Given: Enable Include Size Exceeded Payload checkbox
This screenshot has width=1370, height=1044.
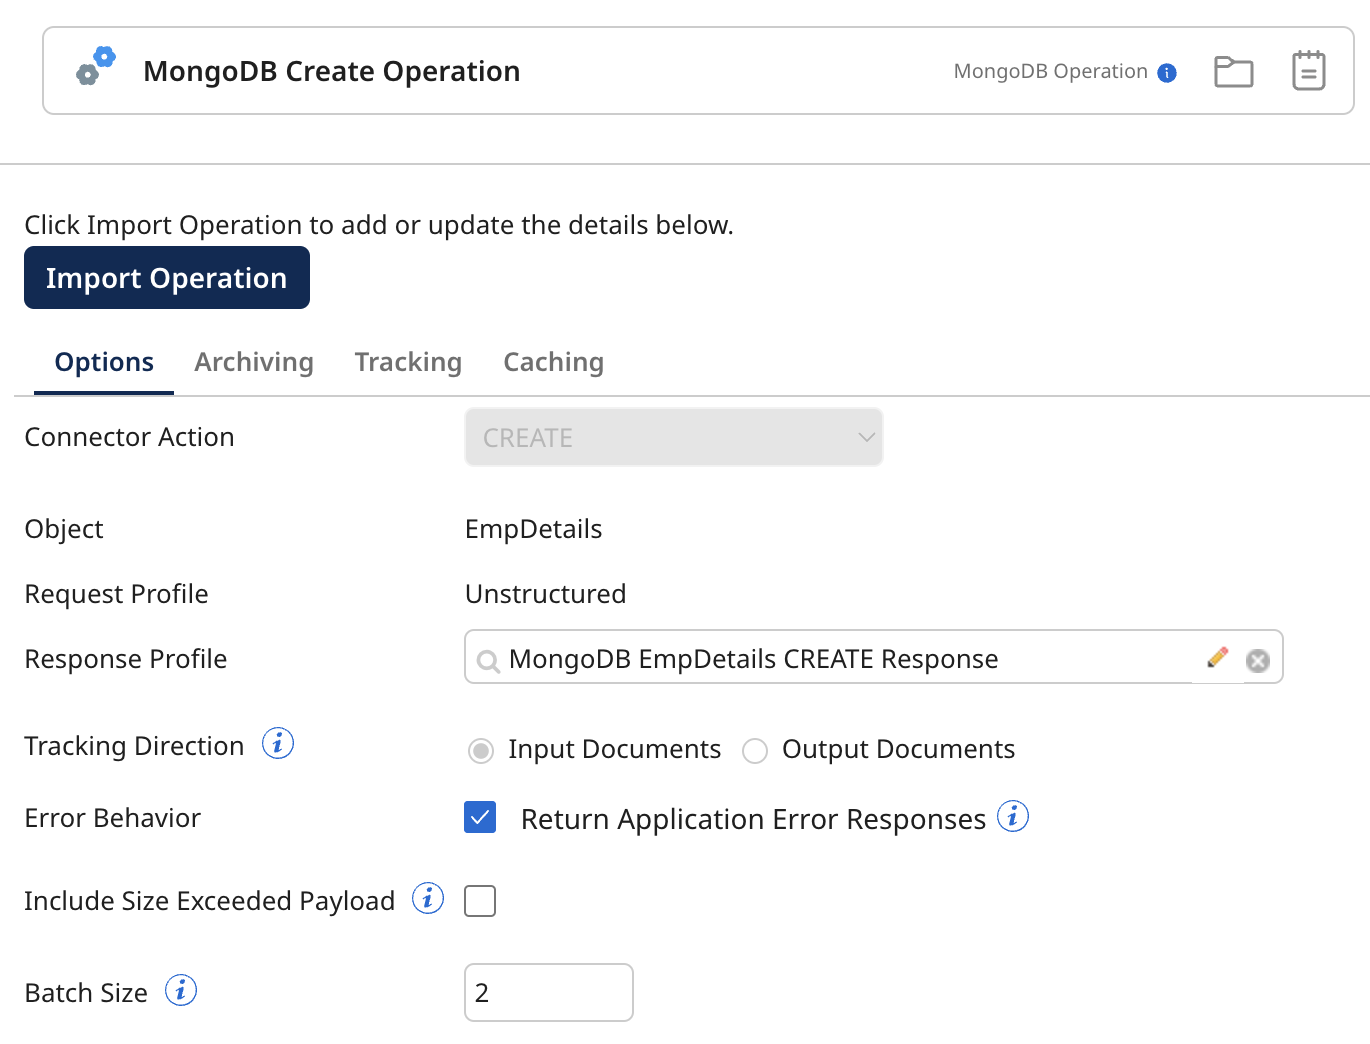Looking at the screenshot, I should pos(479,900).
